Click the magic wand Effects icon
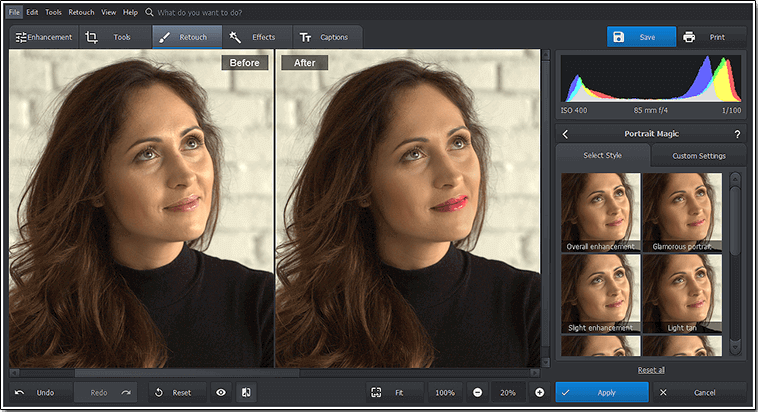758x412 pixels. tap(235, 37)
